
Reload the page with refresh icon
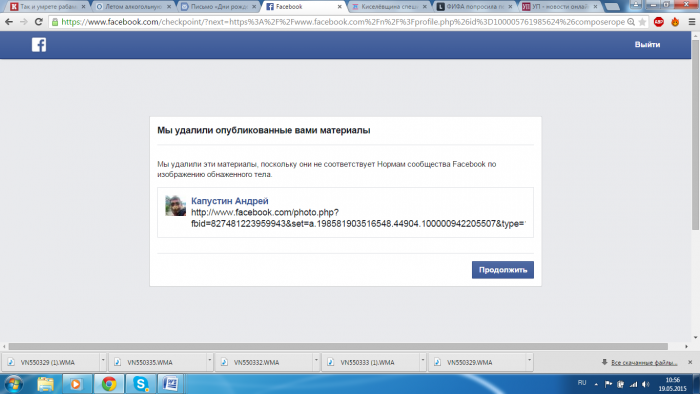39,22
